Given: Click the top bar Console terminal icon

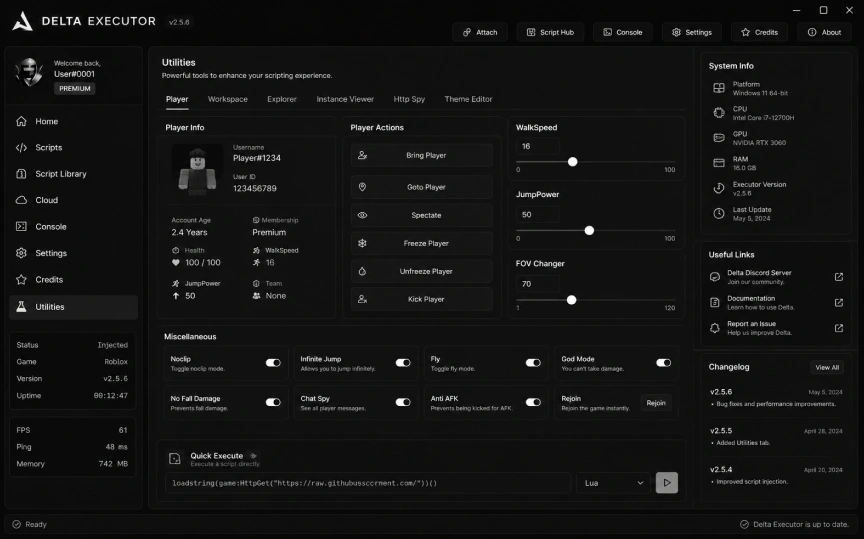Looking at the screenshot, I should (607, 33).
